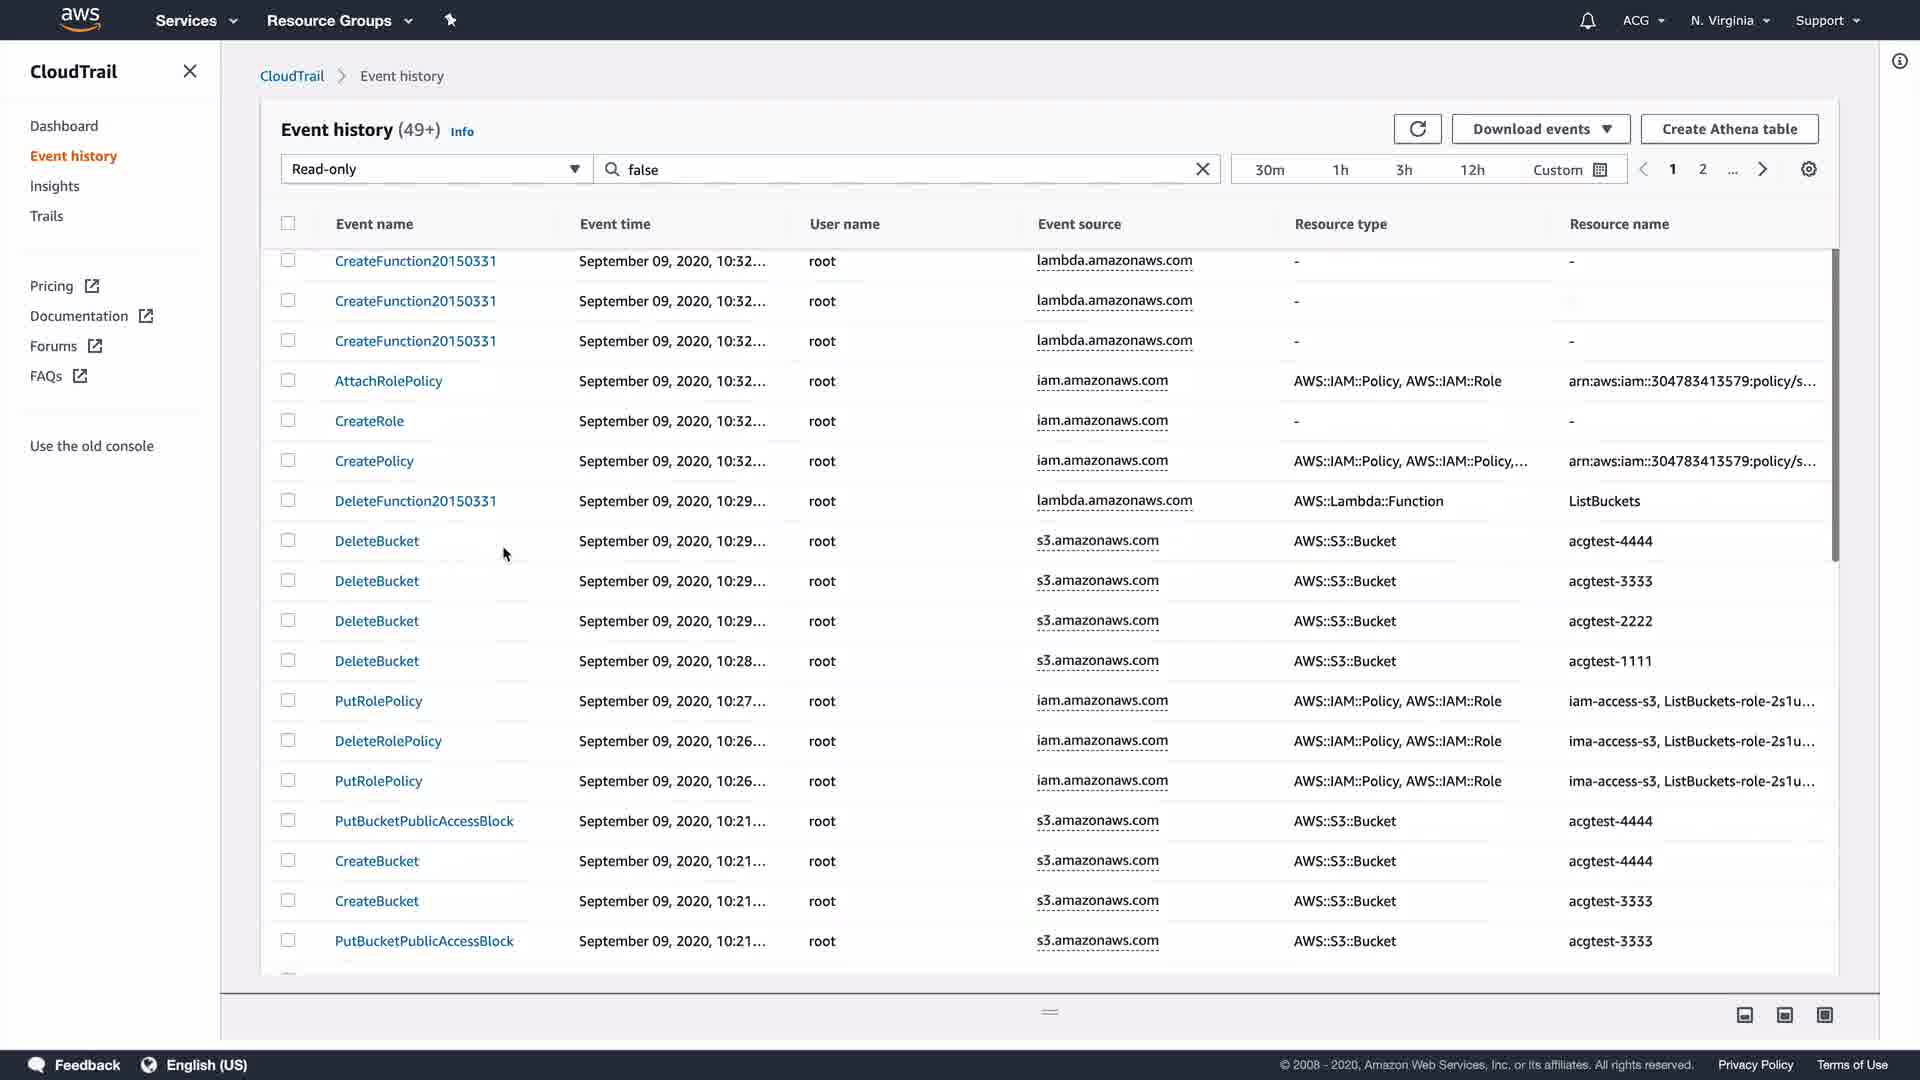The width and height of the screenshot is (1920, 1080).
Task: Expand the Read-only attribute dropdown
Action: [436, 170]
